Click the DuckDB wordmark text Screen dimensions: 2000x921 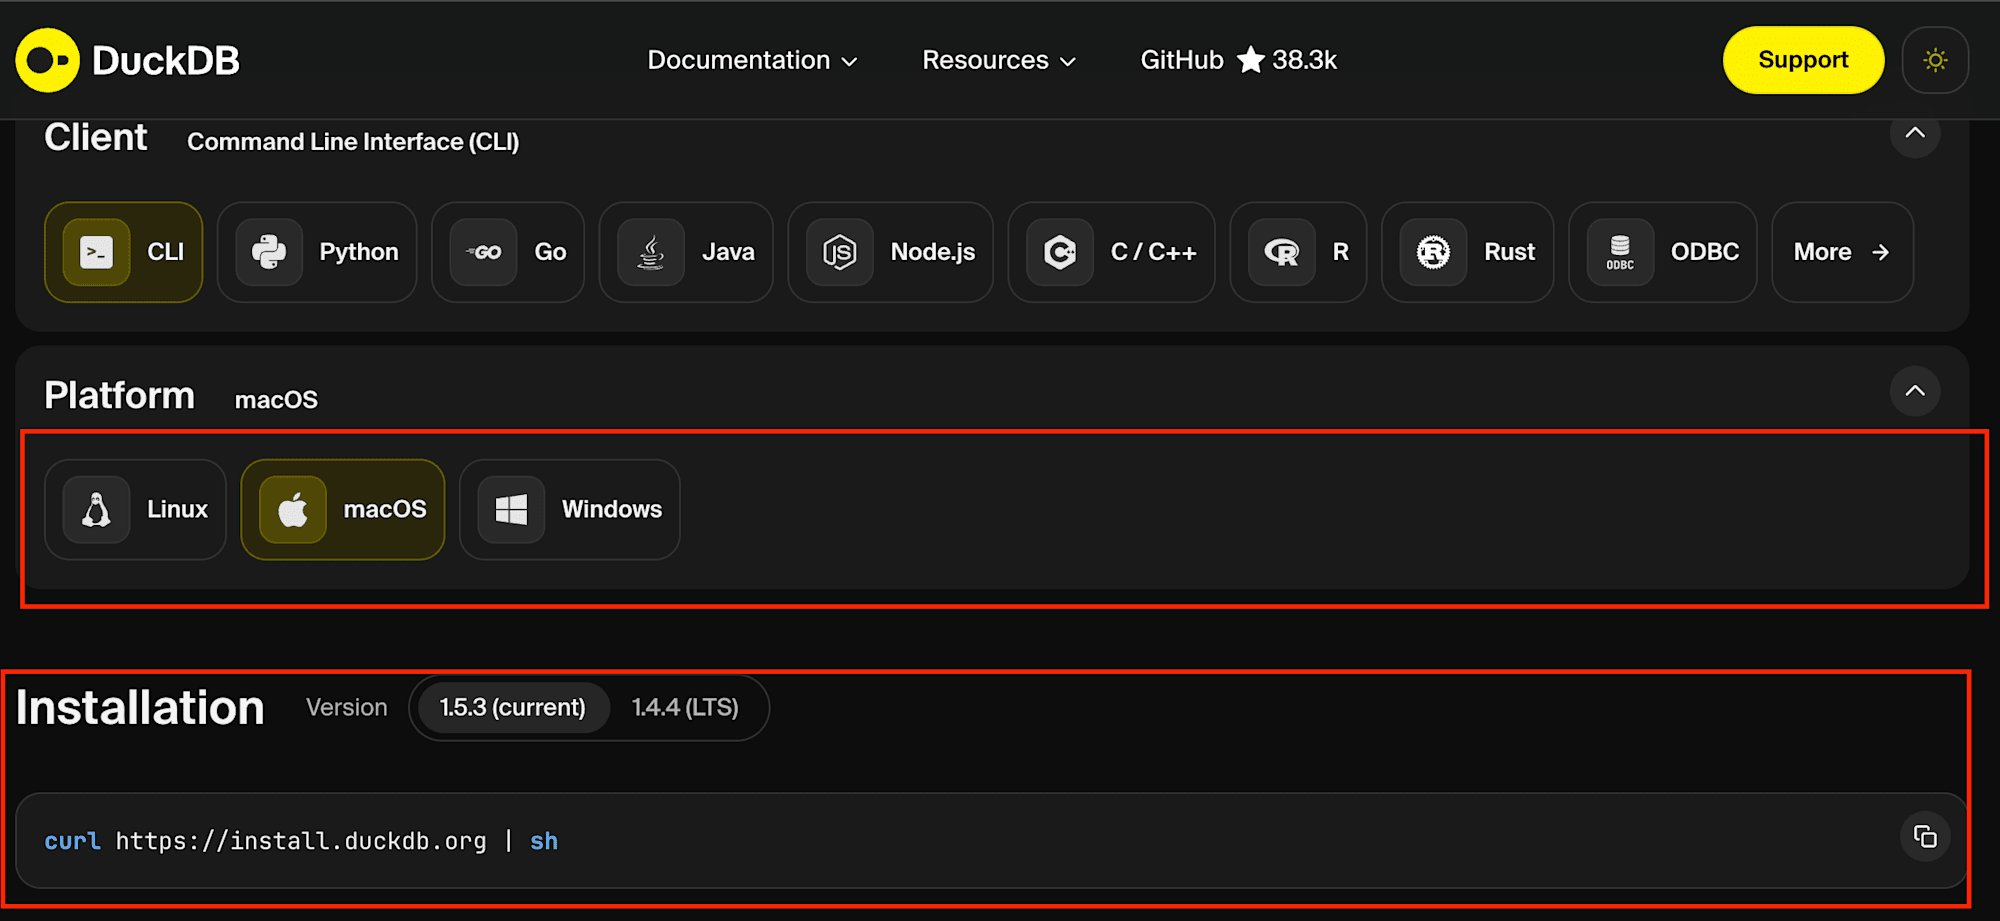[x=166, y=61]
